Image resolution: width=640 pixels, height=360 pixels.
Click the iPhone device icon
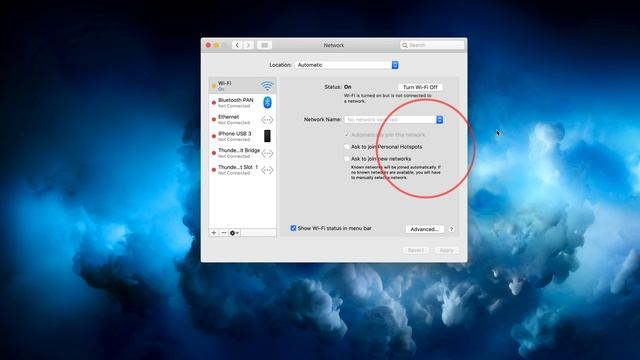(x=267, y=136)
